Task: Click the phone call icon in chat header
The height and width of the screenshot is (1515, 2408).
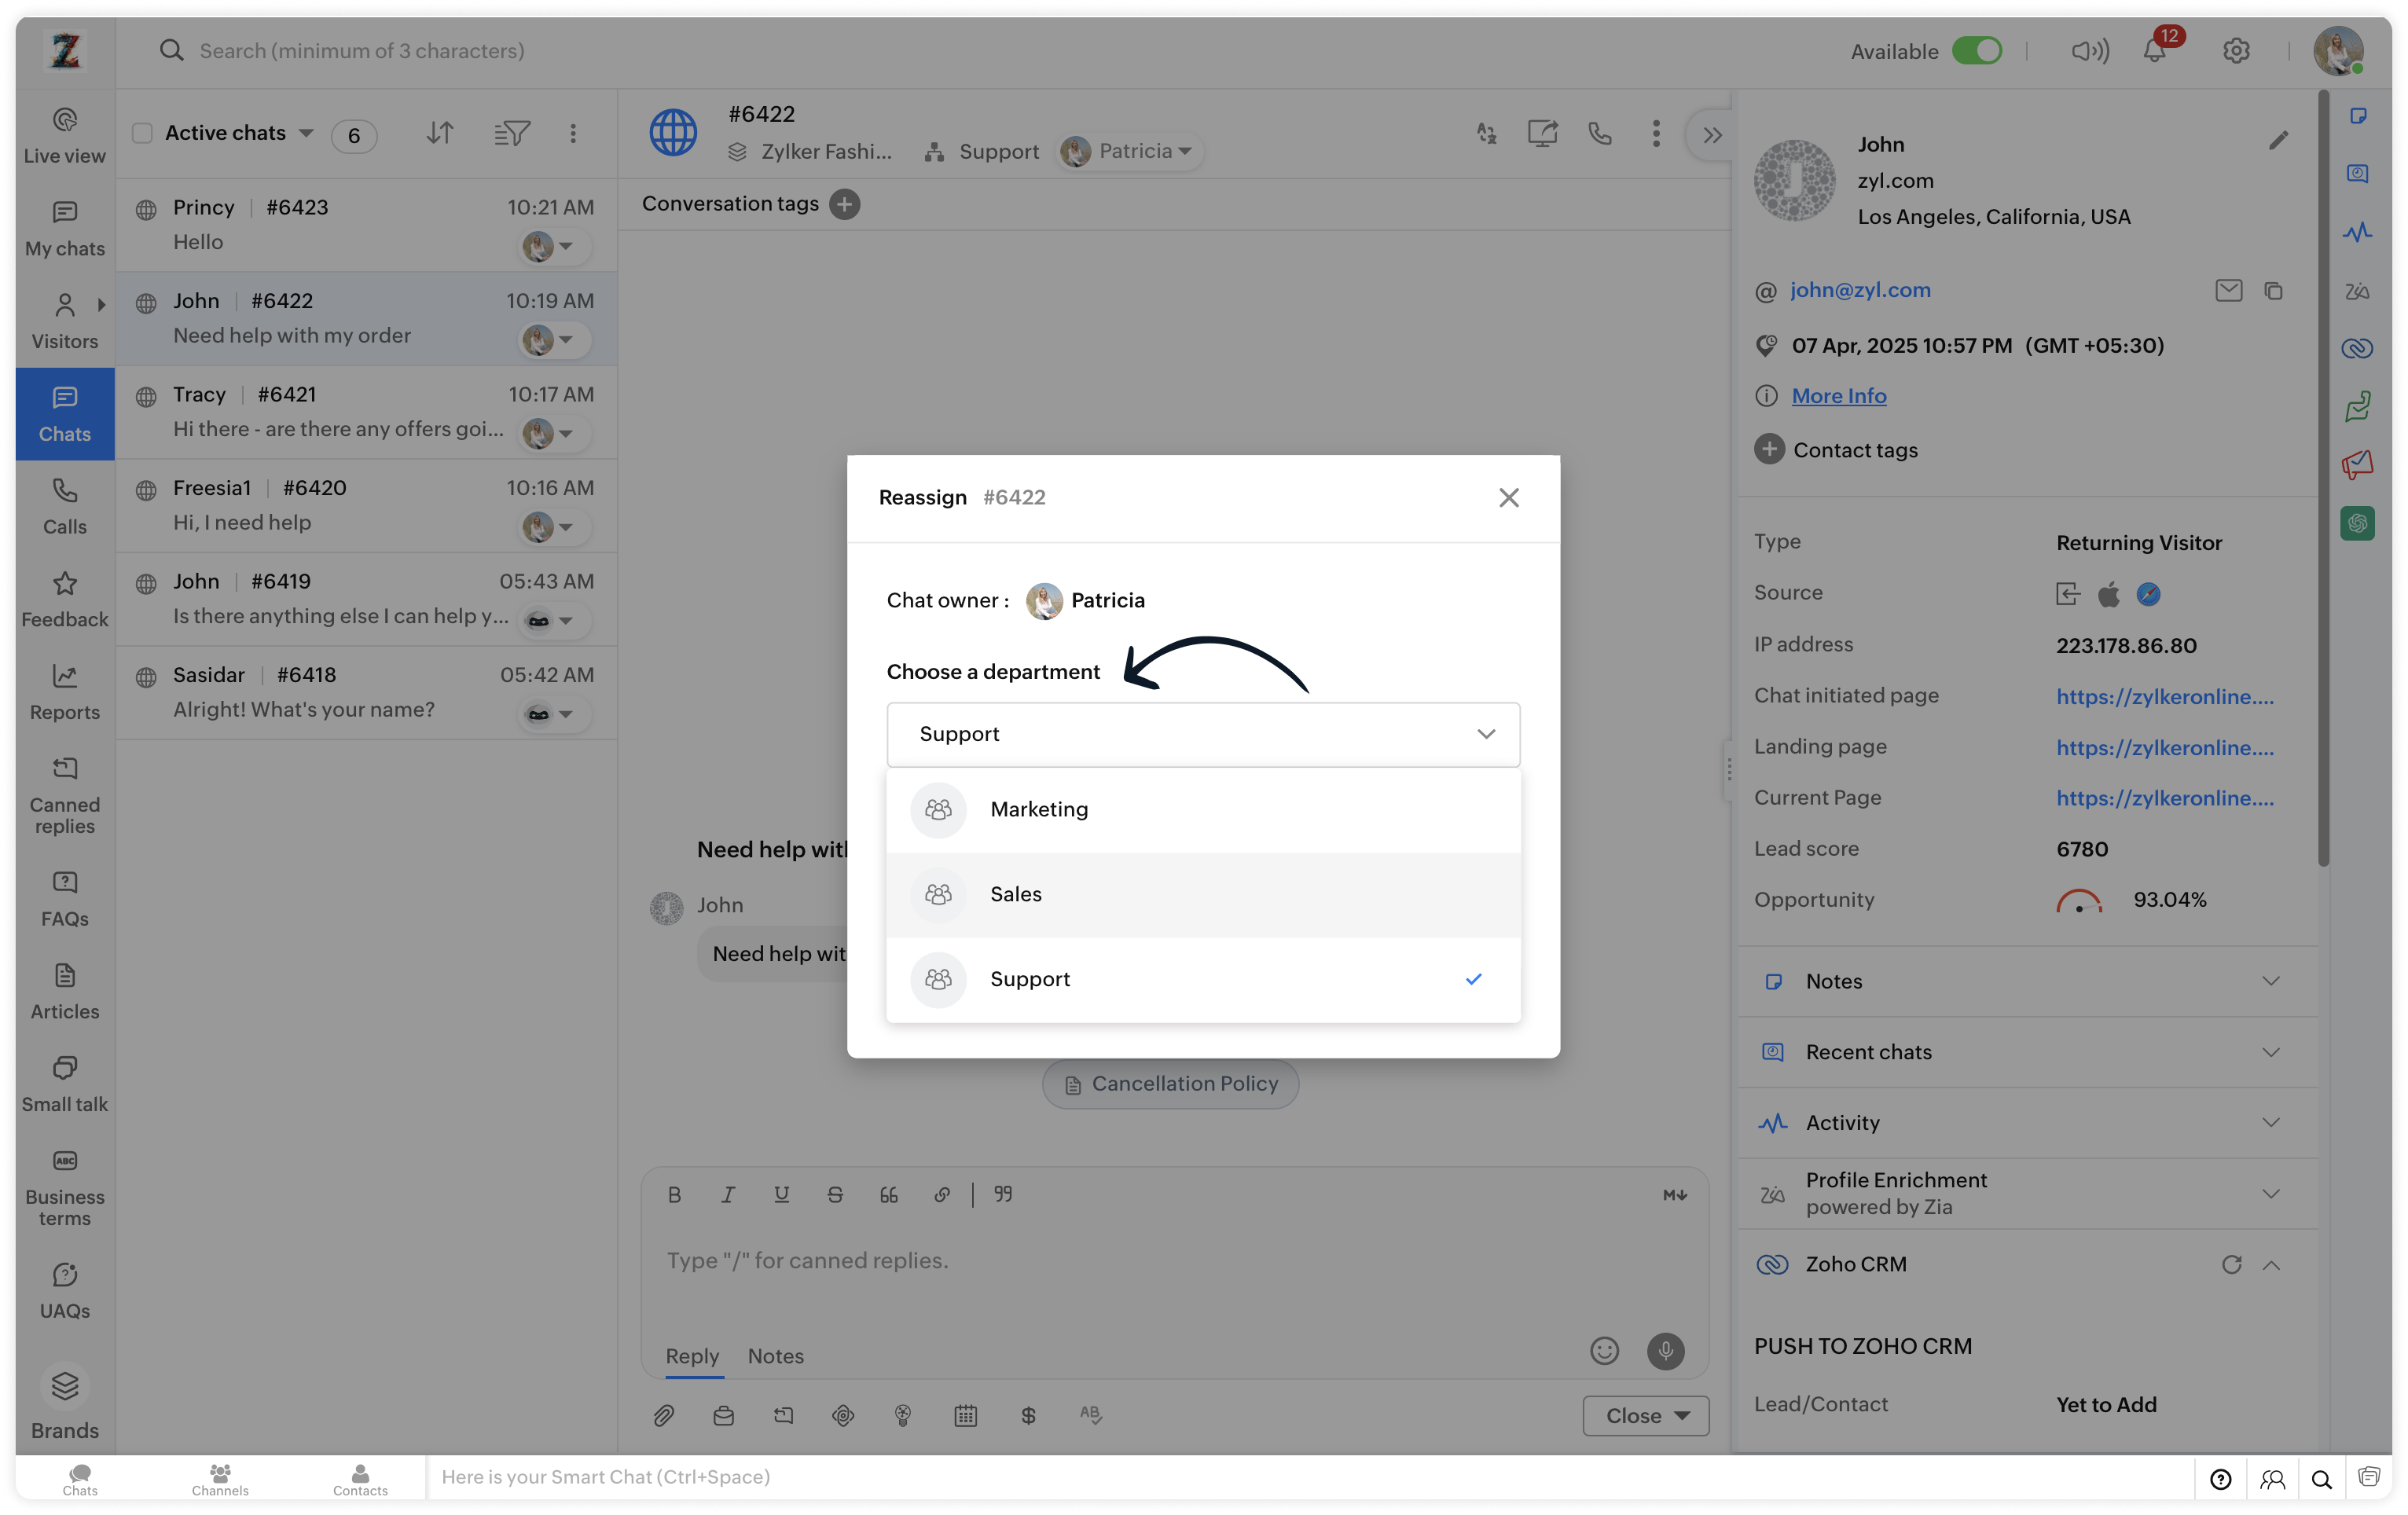Action: (x=1600, y=133)
